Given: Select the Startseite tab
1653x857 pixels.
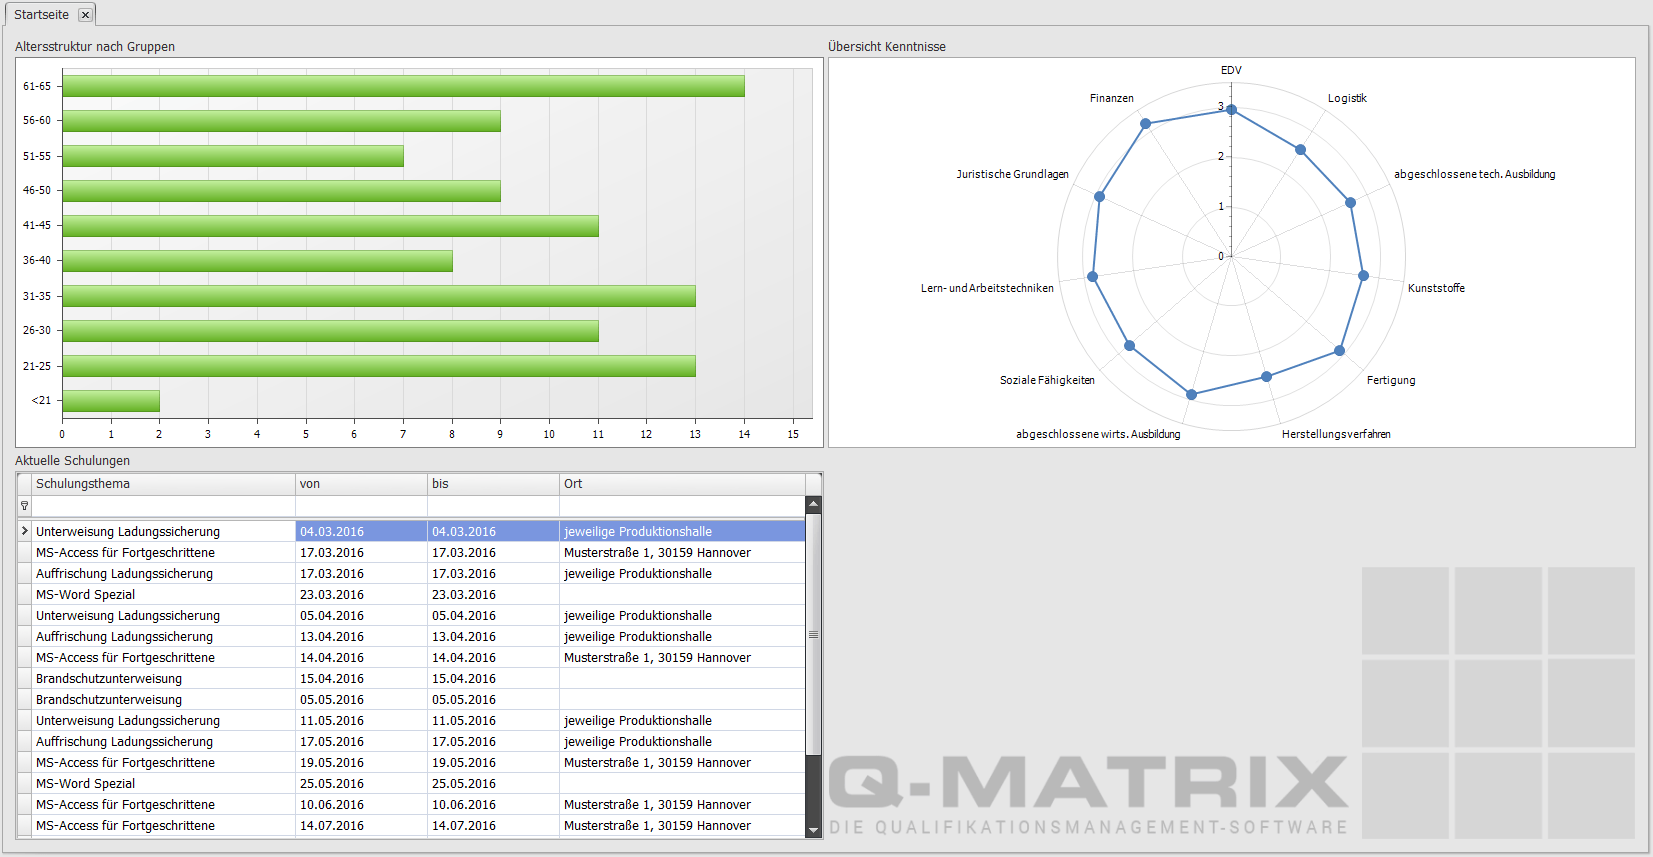Looking at the screenshot, I should (42, 15).
